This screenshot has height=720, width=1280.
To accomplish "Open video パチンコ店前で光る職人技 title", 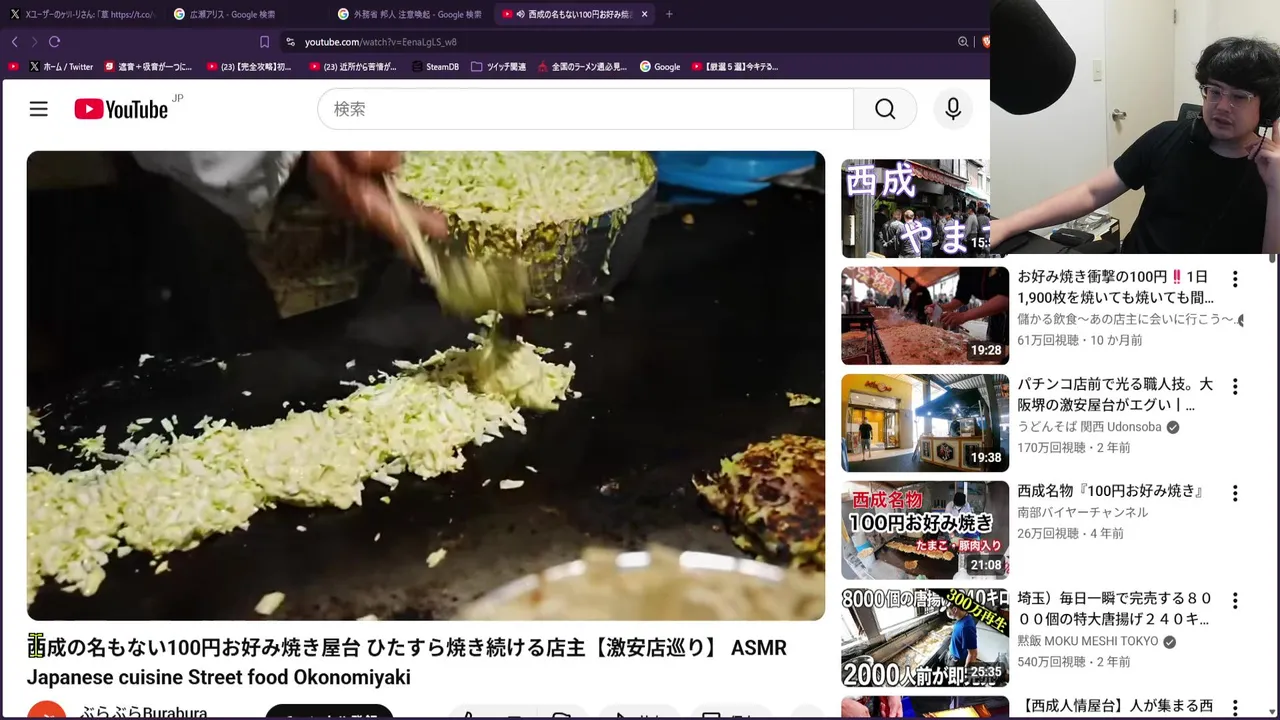I will pyautogui.click(x=1115, y=394).
